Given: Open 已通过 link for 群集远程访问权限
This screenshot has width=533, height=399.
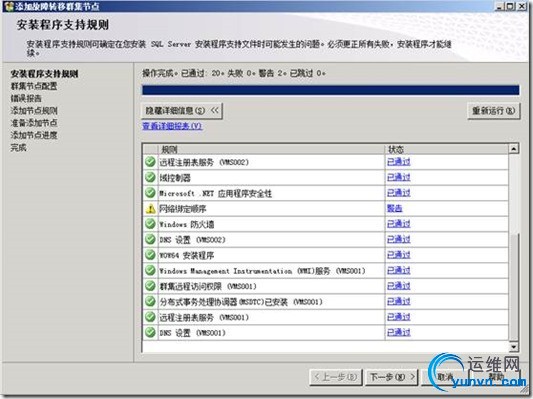Looking at the screenshot, I should (x=399, y=286).
